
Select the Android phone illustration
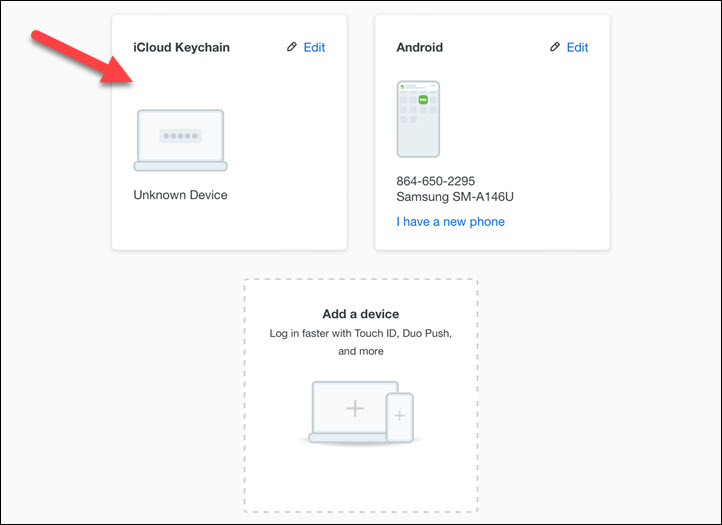tap(418, 119)
